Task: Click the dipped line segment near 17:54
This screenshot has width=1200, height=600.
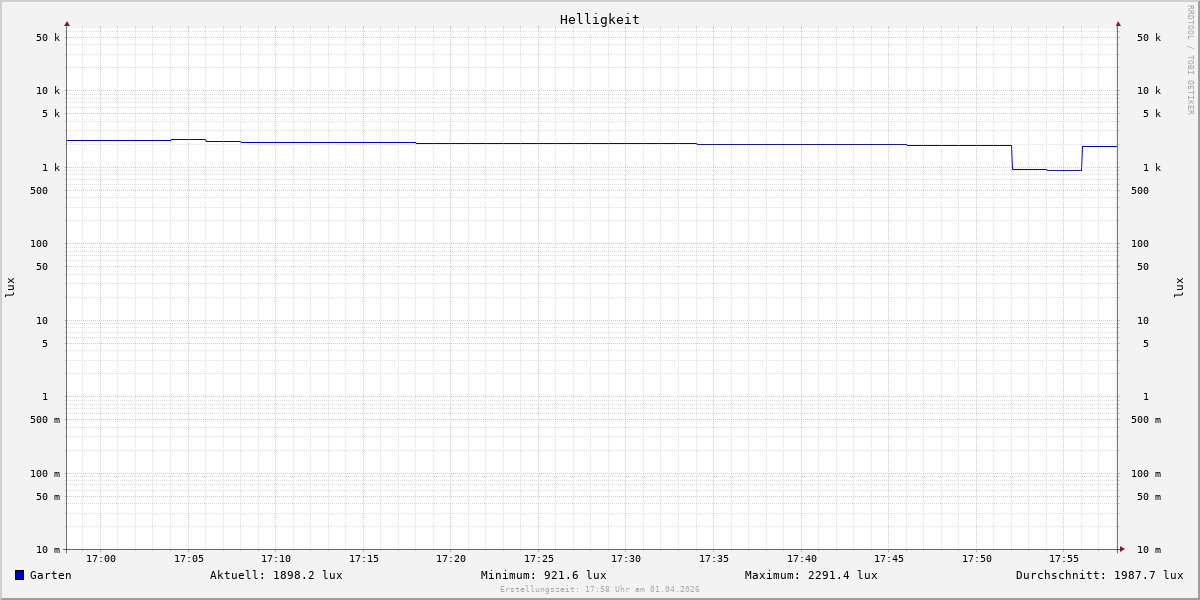Action: click(x=1046, y=170)
